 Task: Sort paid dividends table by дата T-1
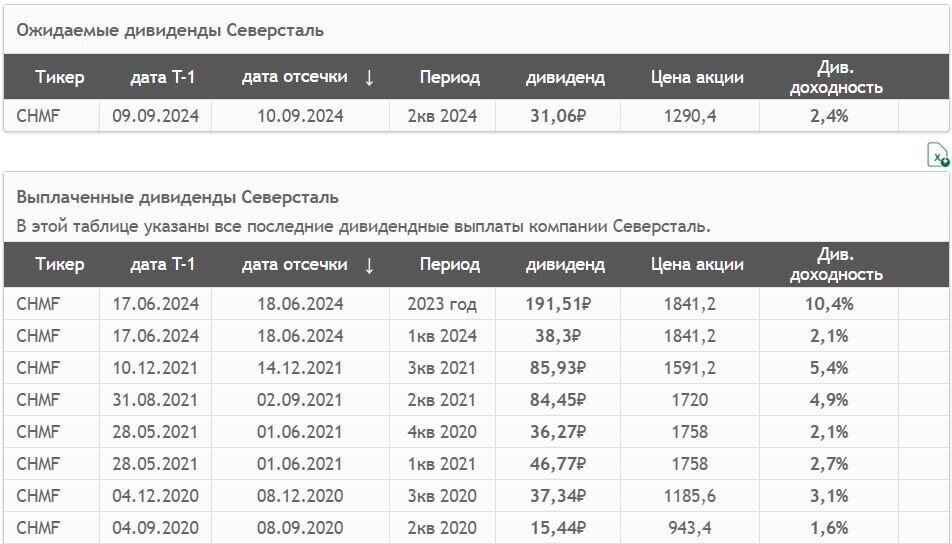tap(162, 264)
